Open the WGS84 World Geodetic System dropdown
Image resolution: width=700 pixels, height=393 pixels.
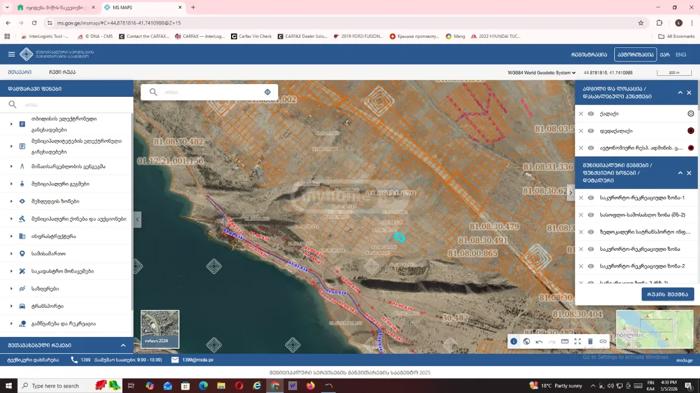542,72
